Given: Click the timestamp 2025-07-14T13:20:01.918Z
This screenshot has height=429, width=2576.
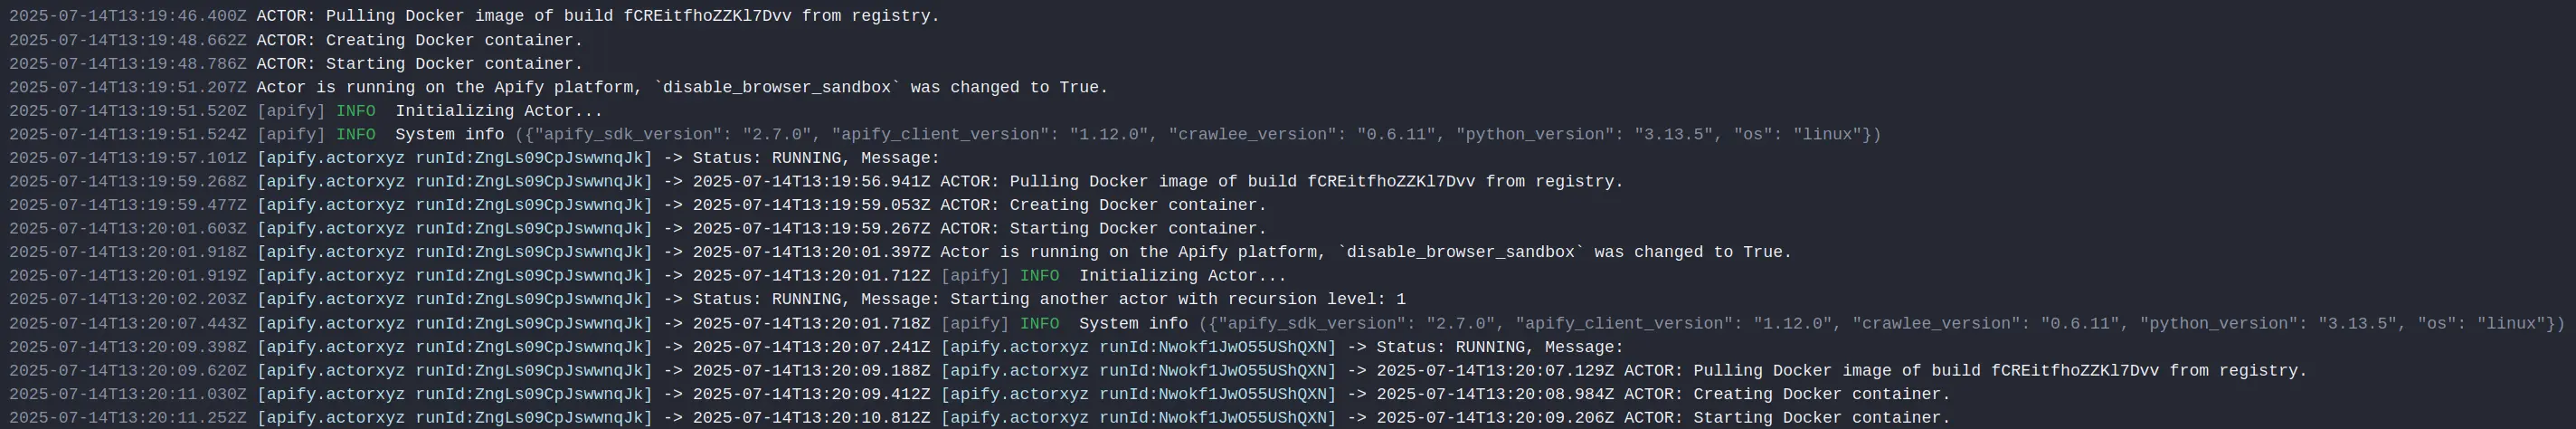Looking at the screenshot, I should pos(128,252).
